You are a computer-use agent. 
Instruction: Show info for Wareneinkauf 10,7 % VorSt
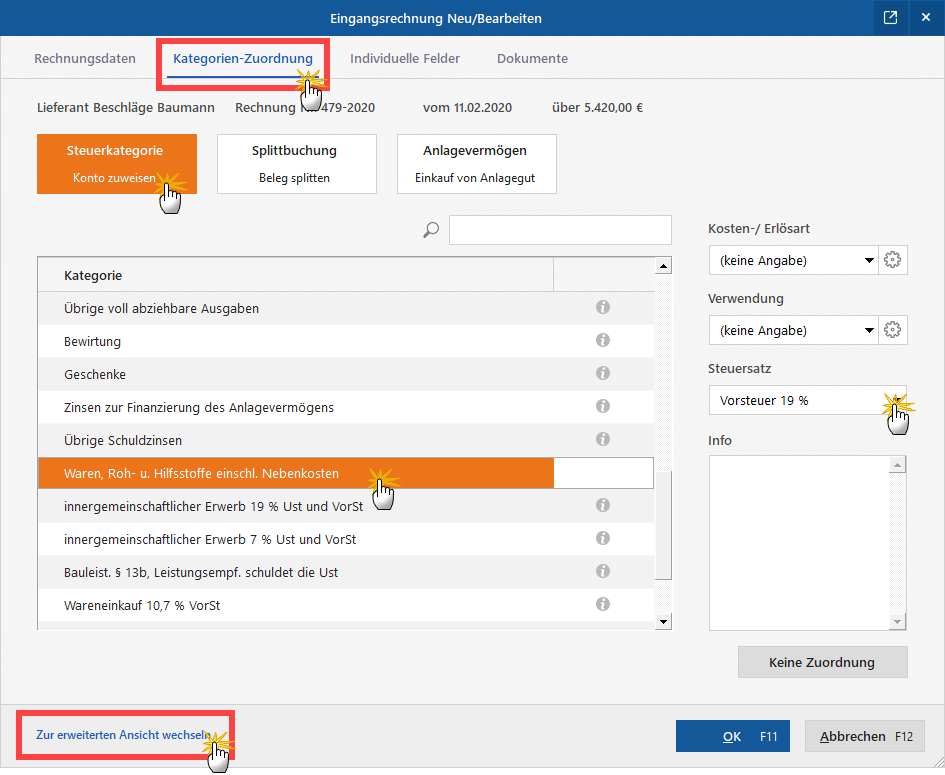pos(603,605)
